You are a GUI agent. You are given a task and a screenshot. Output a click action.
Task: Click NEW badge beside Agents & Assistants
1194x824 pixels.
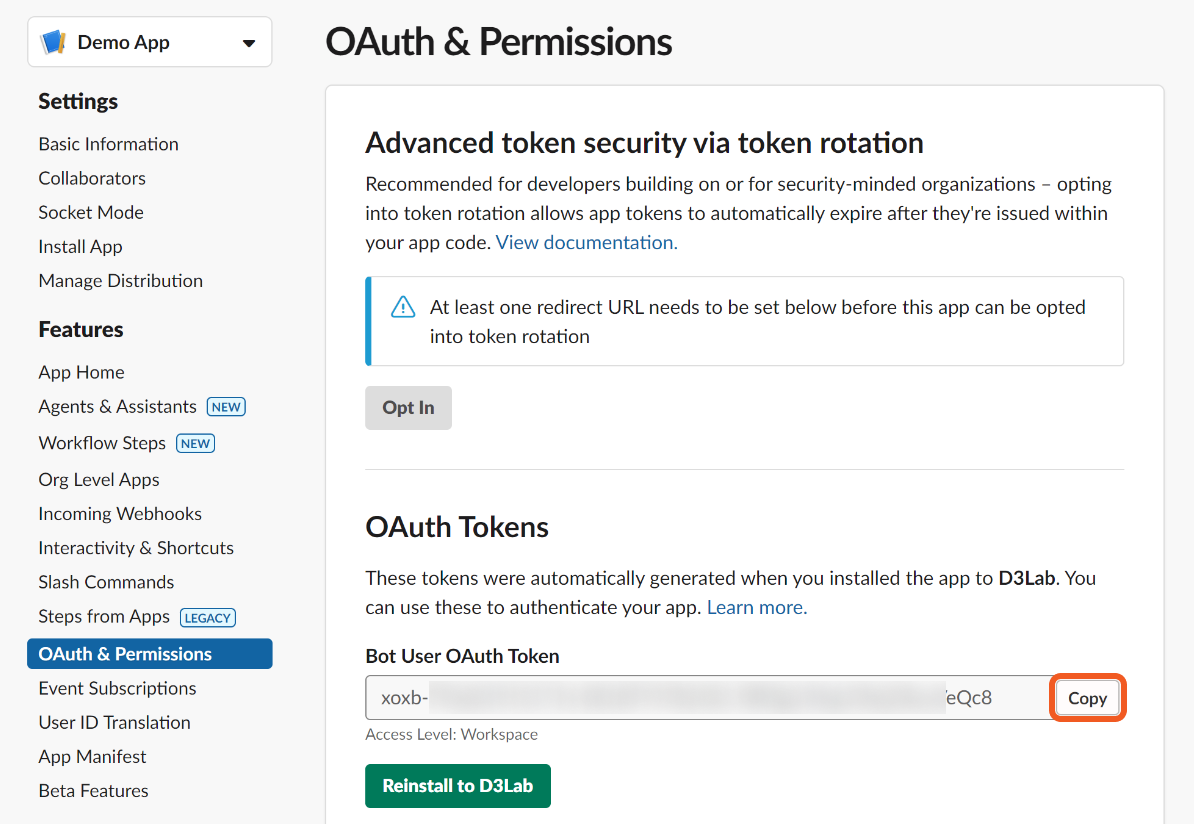click(x=226, y=407)
